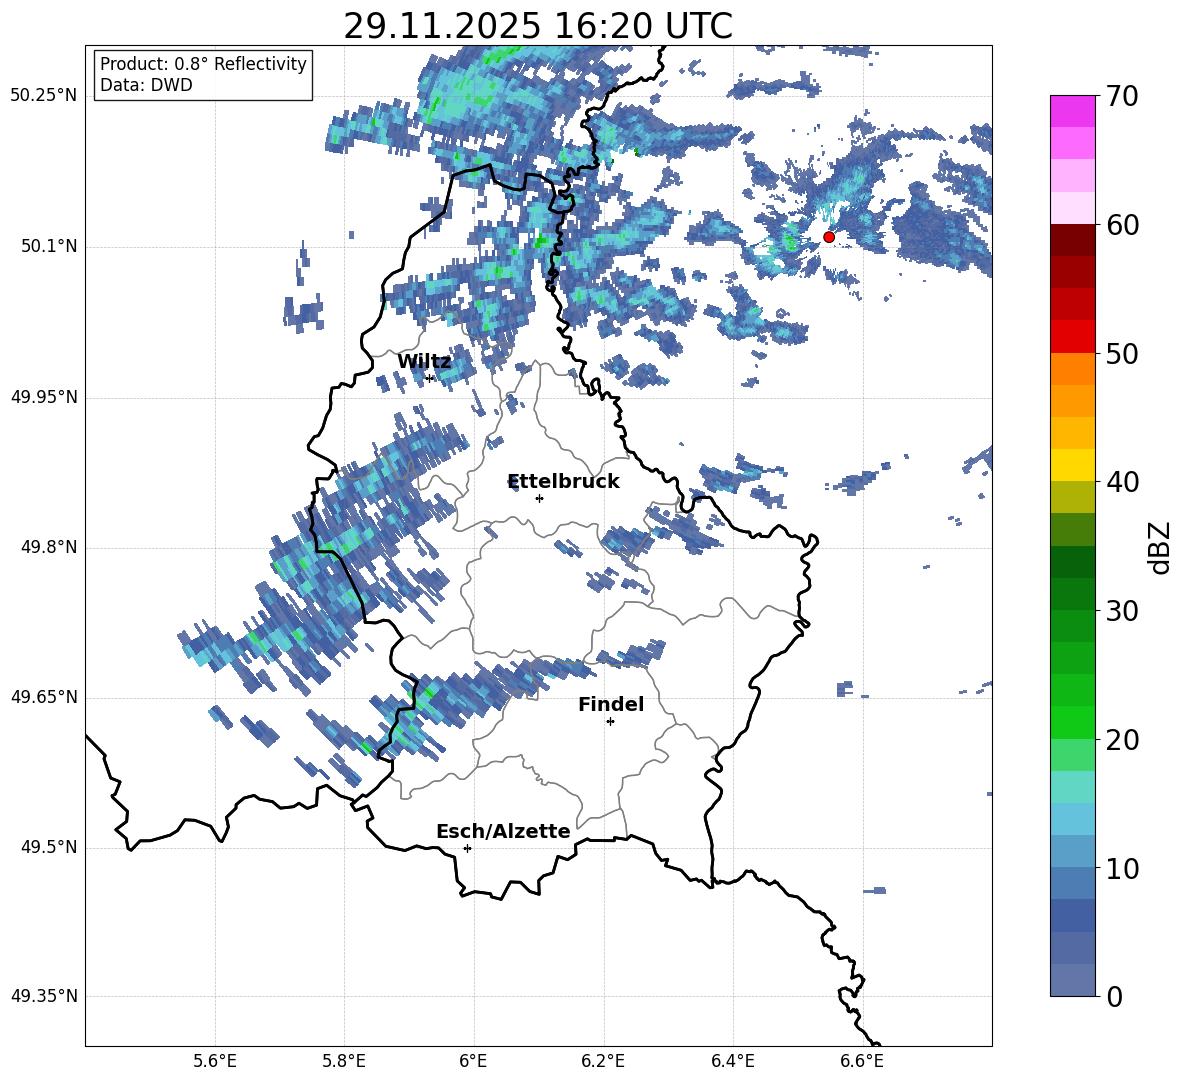
Task: Click the dBZ colorbar axis label
Action: [1159, 547]
